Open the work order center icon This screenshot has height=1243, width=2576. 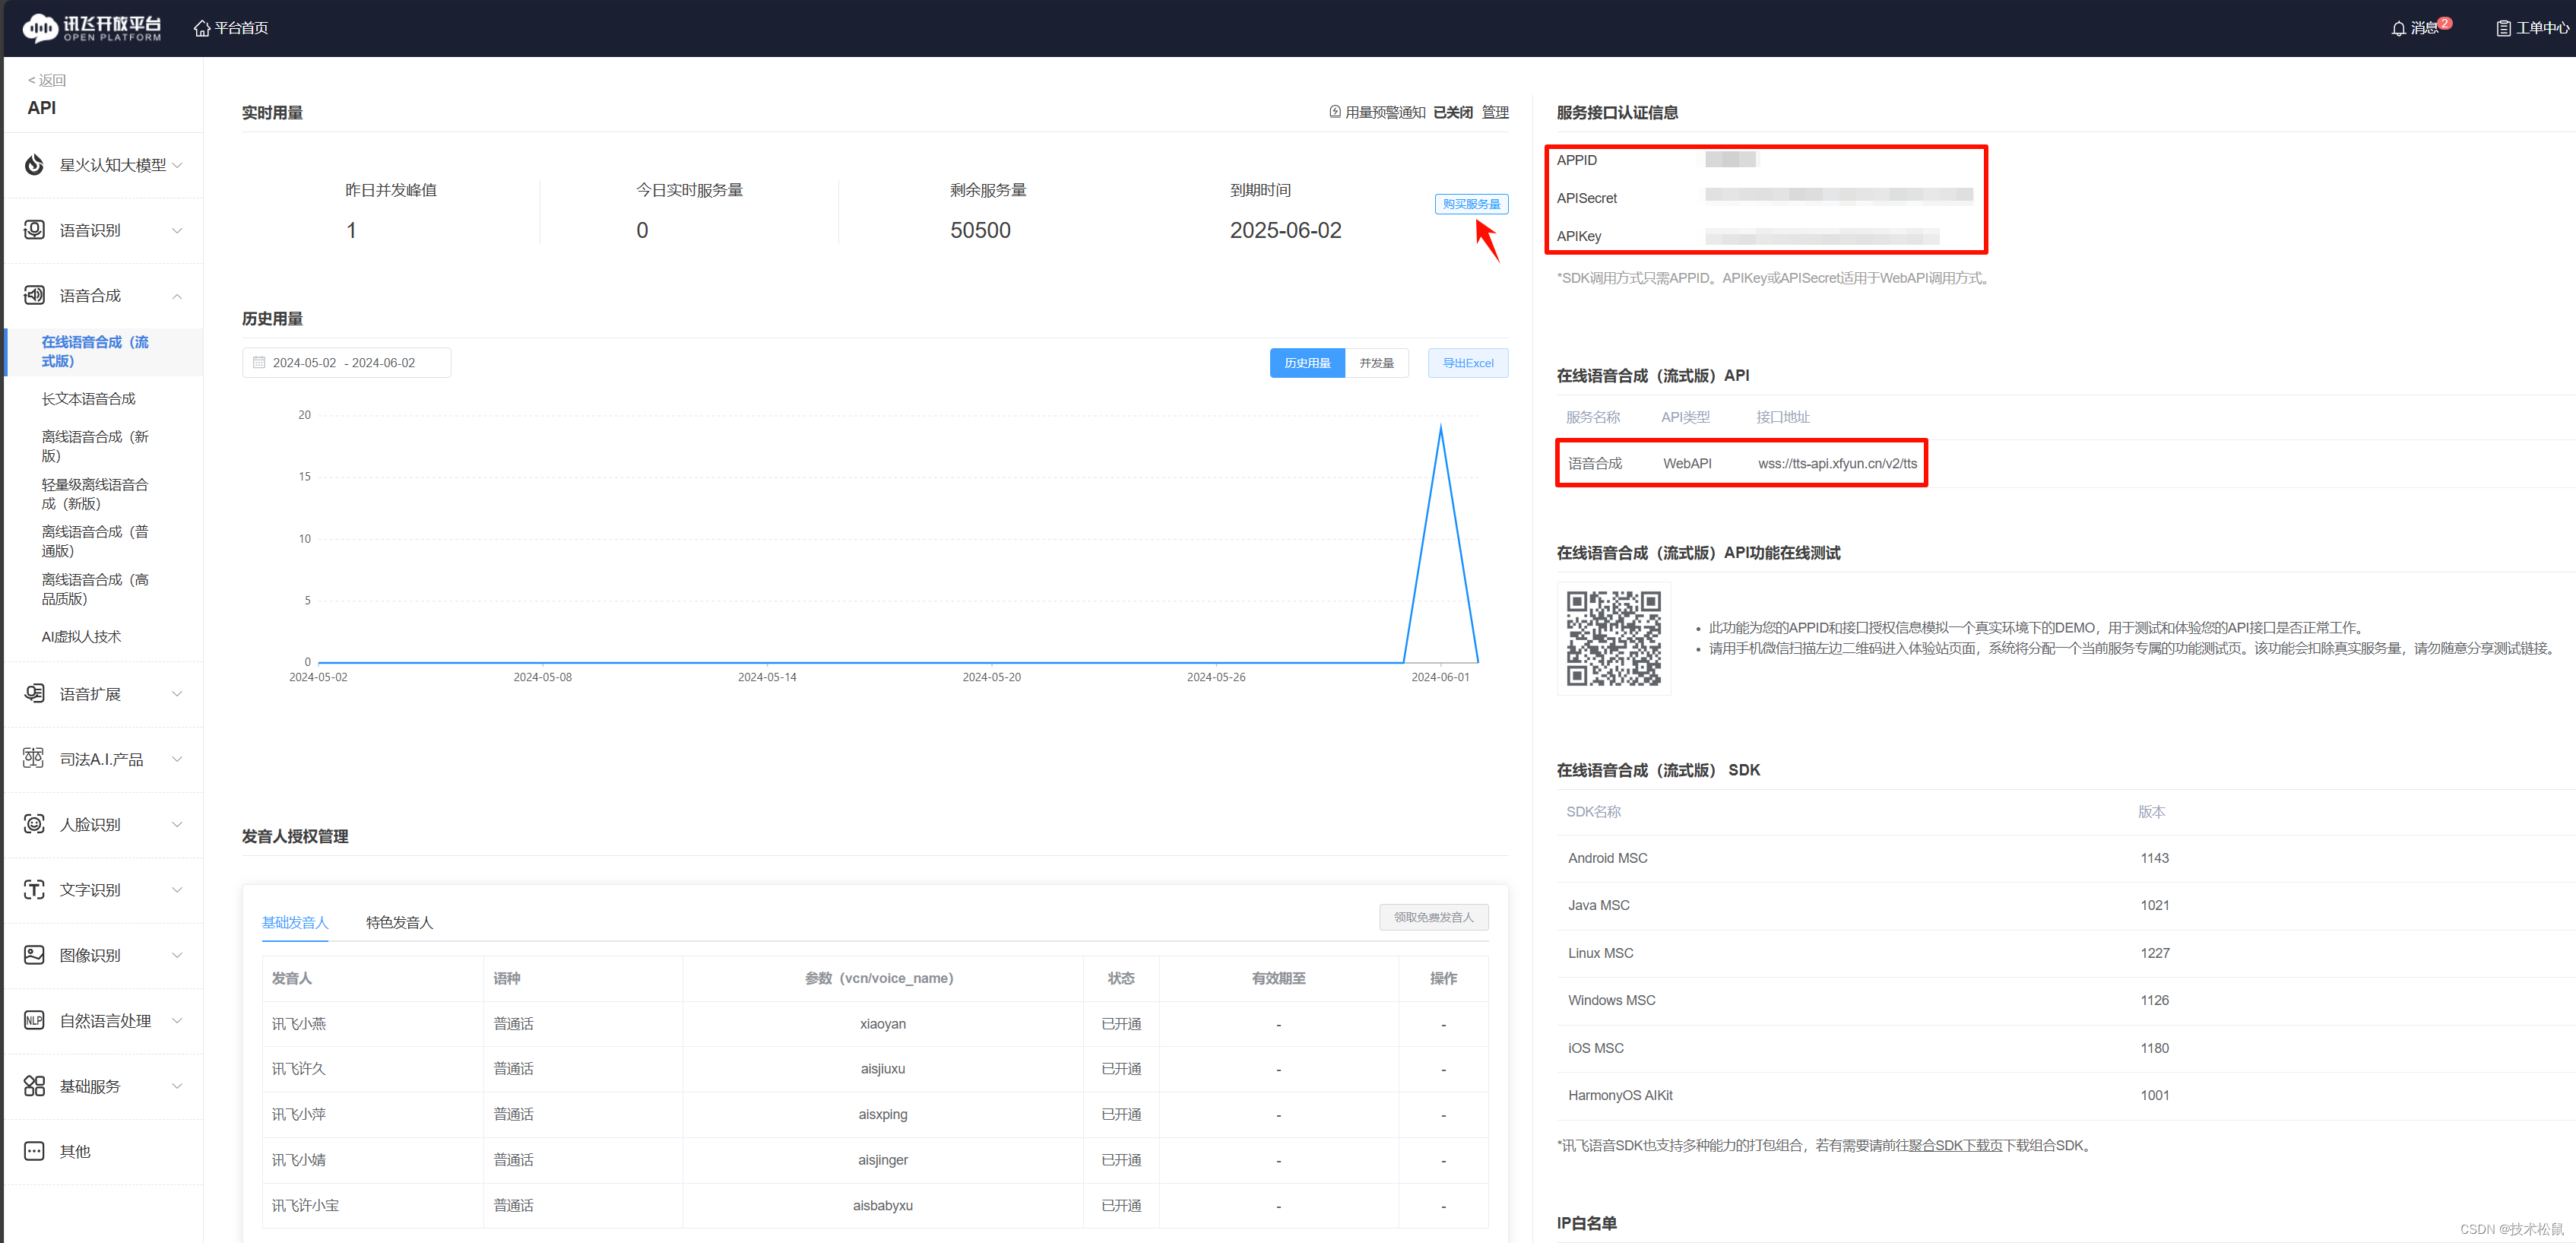2503,28
